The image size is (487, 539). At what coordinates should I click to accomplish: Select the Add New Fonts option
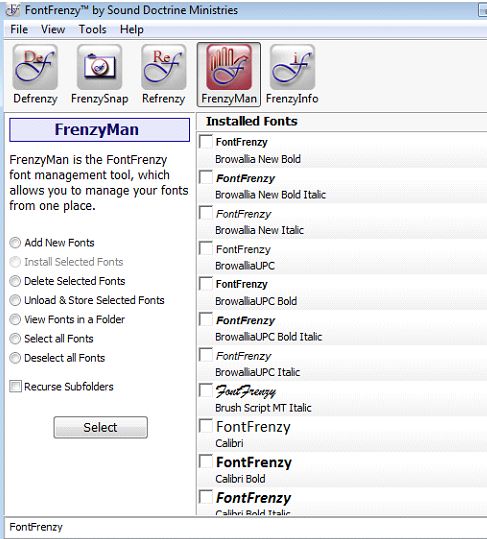pos(15,243)
